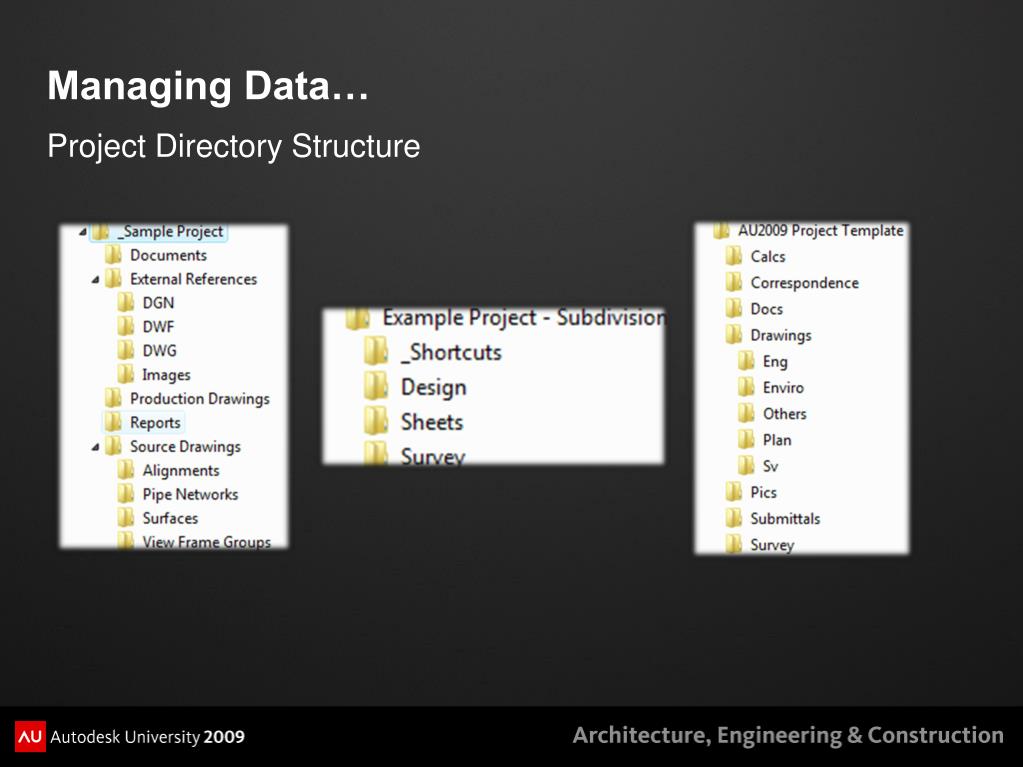
Task: Click the DGN folder icon
Action: tap(126, 303)
